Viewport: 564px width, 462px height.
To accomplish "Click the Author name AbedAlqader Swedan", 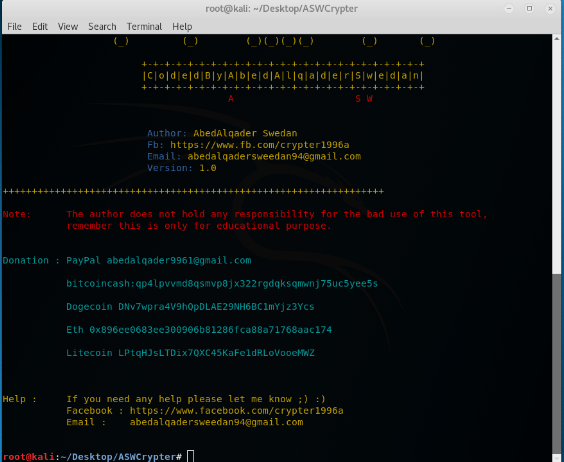I will coord(245,133).
